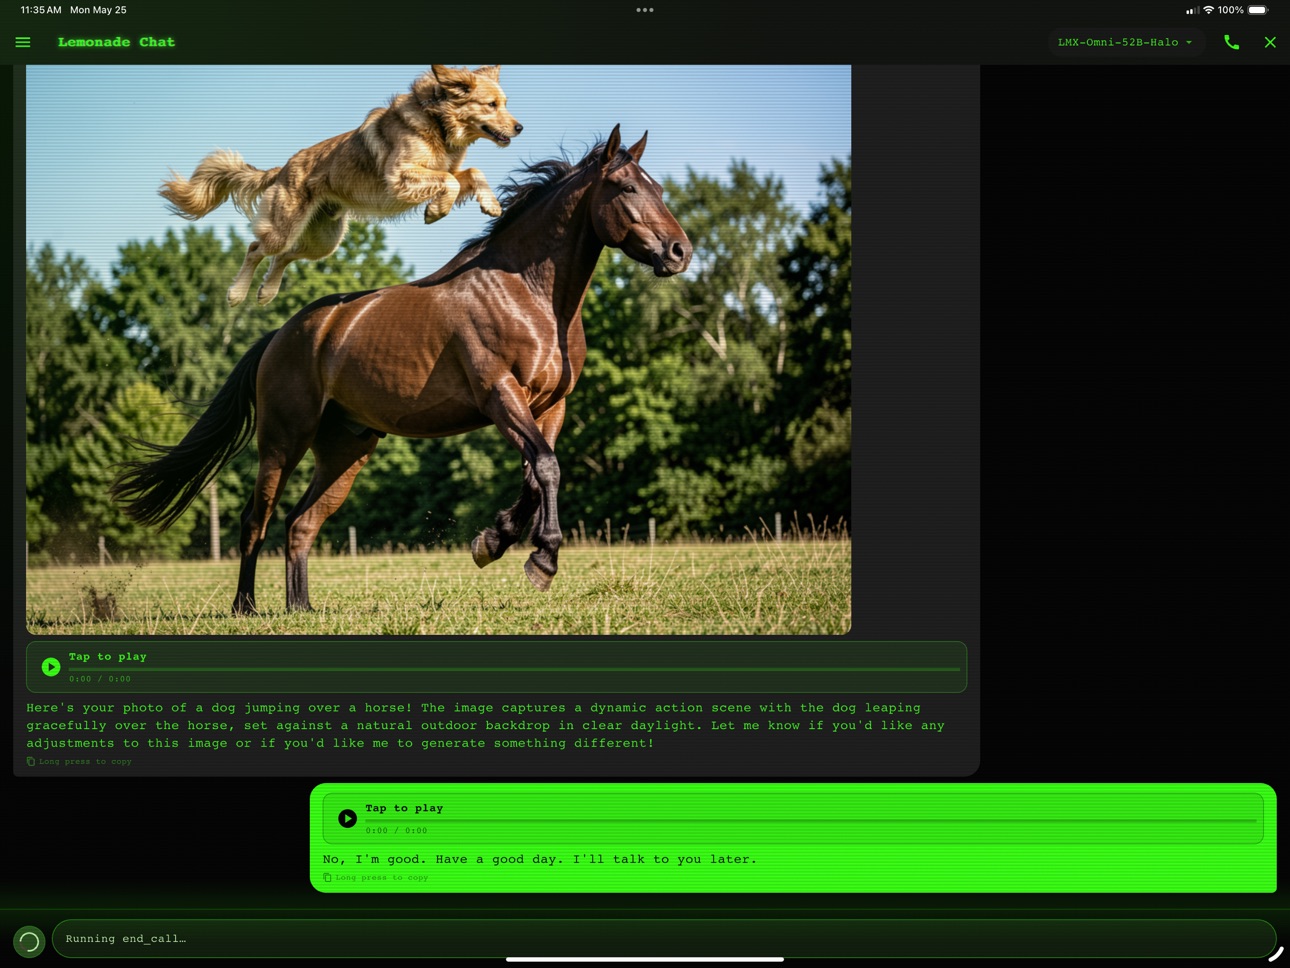Tap the green phone call icon
The height and width of the screenshot is (968, 1290).
1232,42
